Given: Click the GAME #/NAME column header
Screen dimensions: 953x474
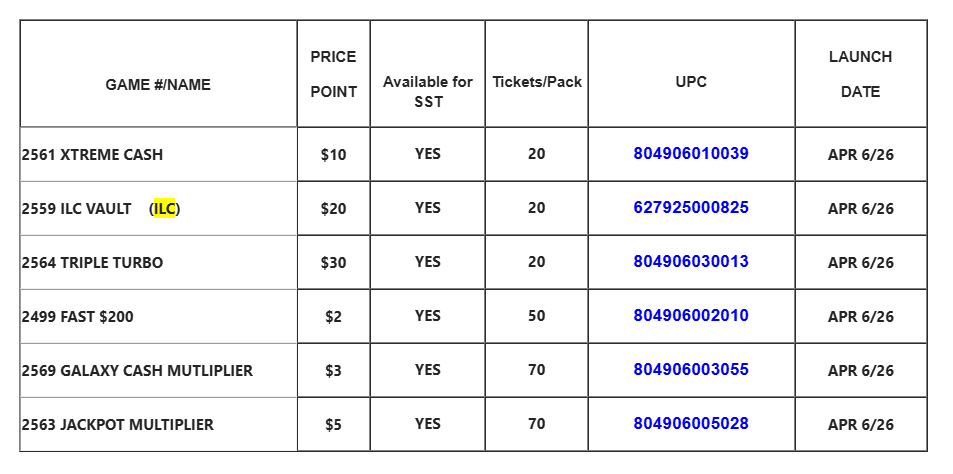Looking at the screenshot, I should click(158, 85).
